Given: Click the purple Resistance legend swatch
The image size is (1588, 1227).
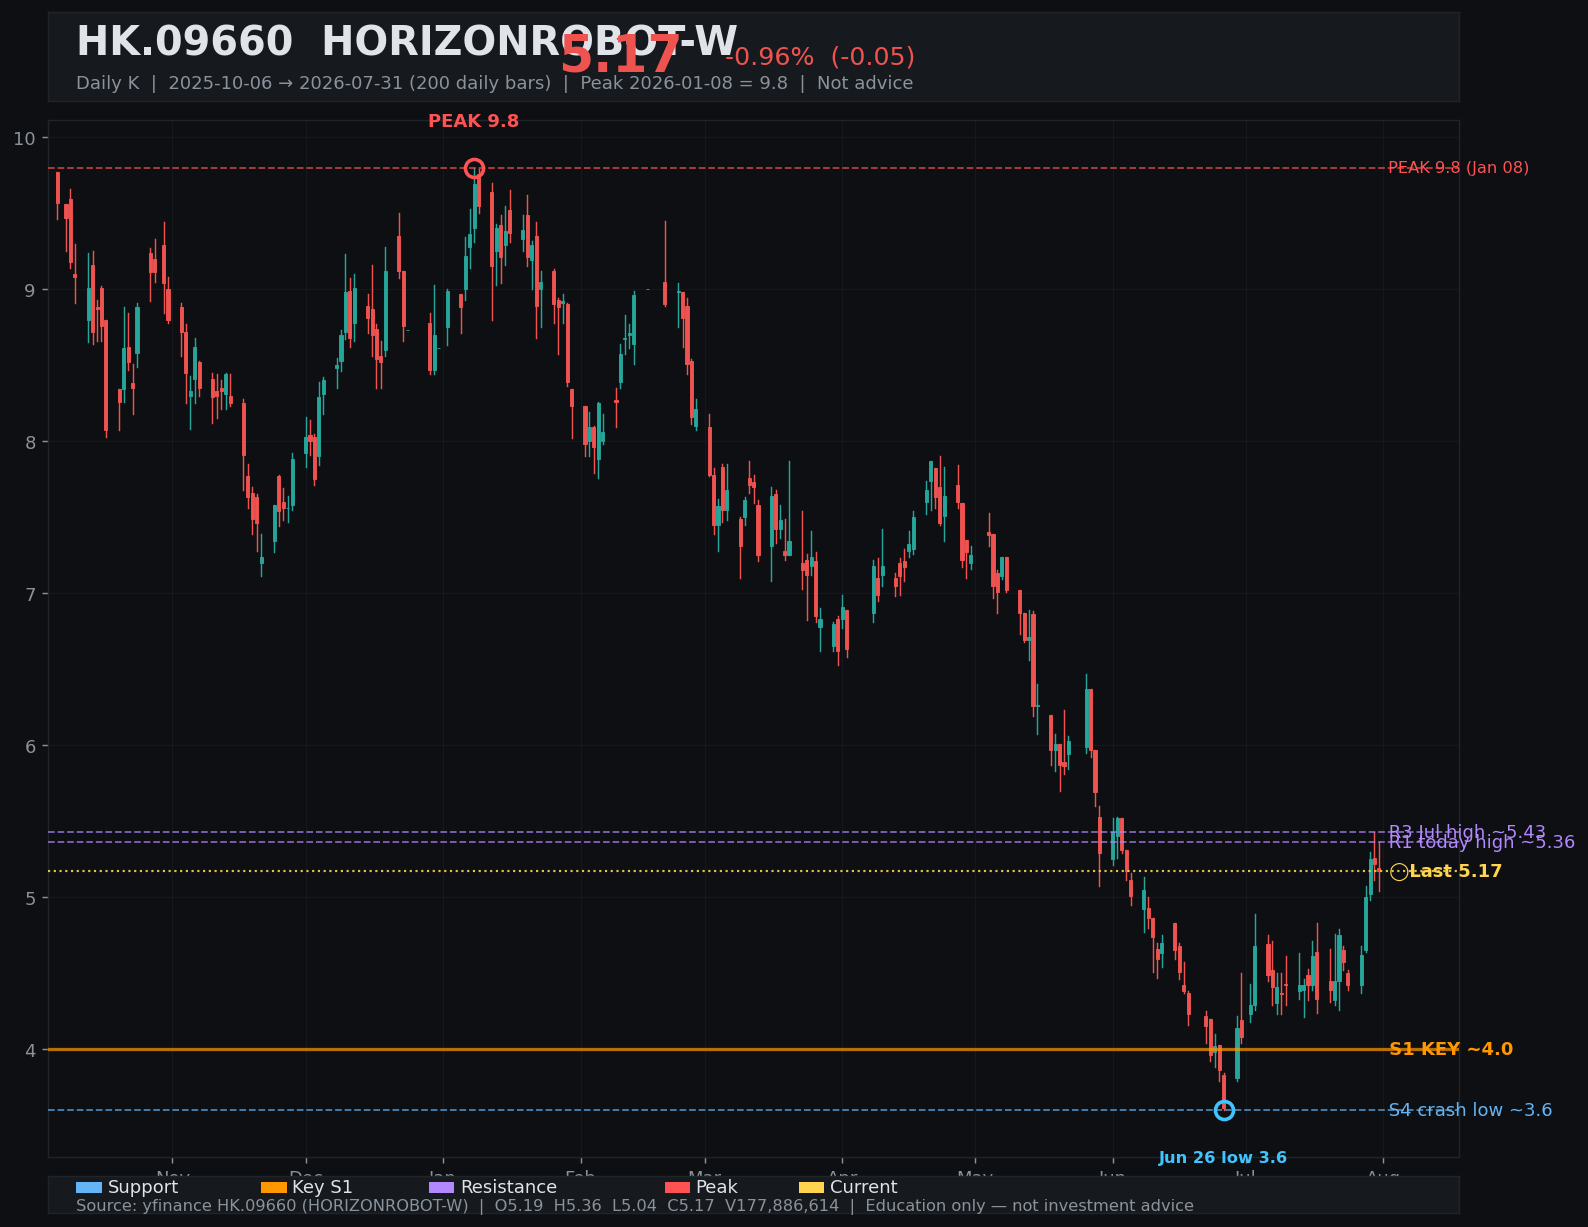Looking at the screenshot, I should (x=442, y=1188).
